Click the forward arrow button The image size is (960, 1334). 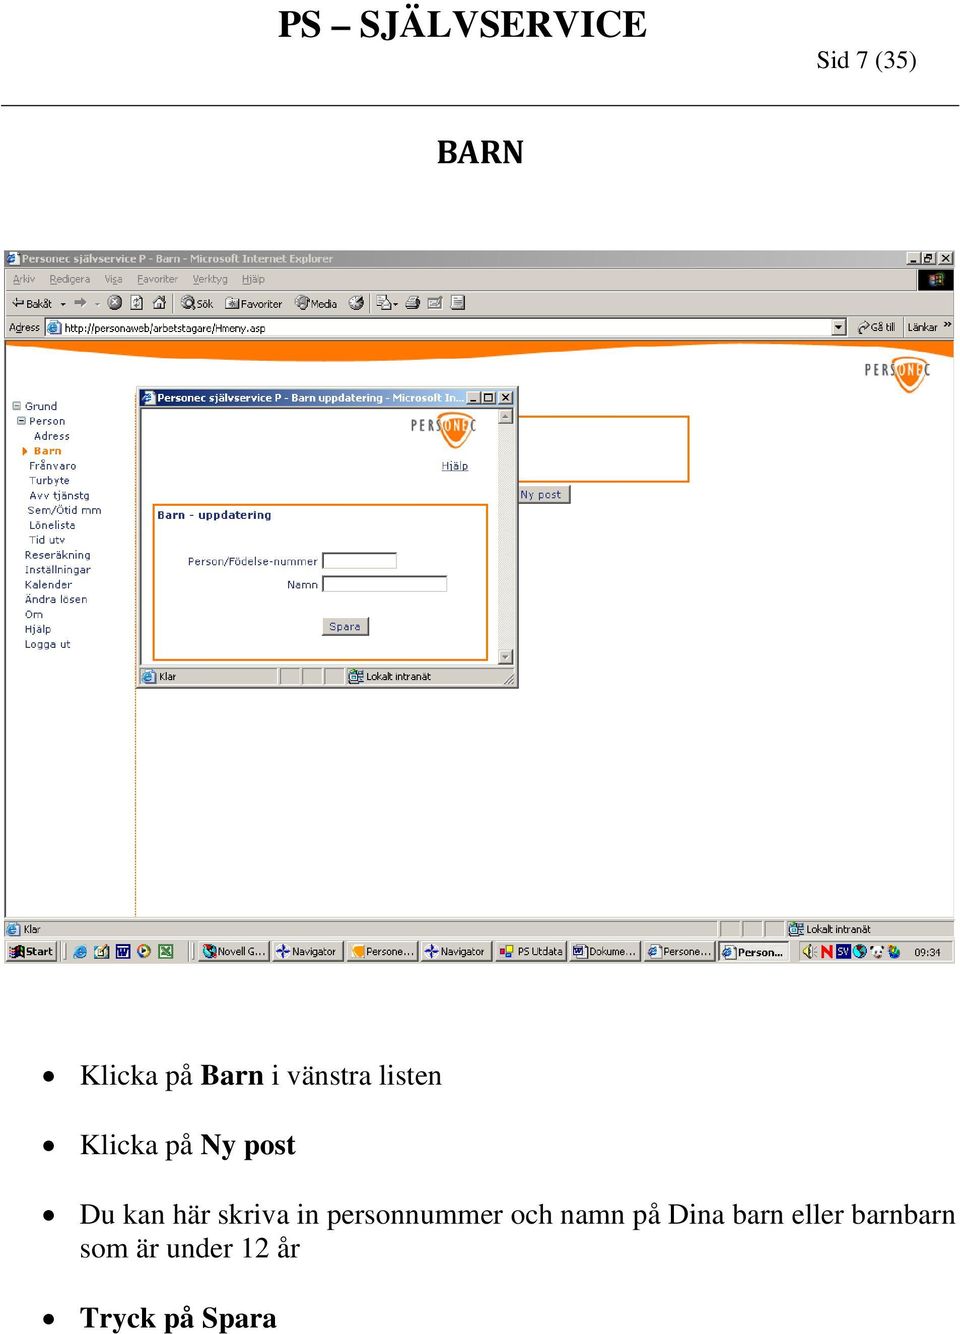80,303
